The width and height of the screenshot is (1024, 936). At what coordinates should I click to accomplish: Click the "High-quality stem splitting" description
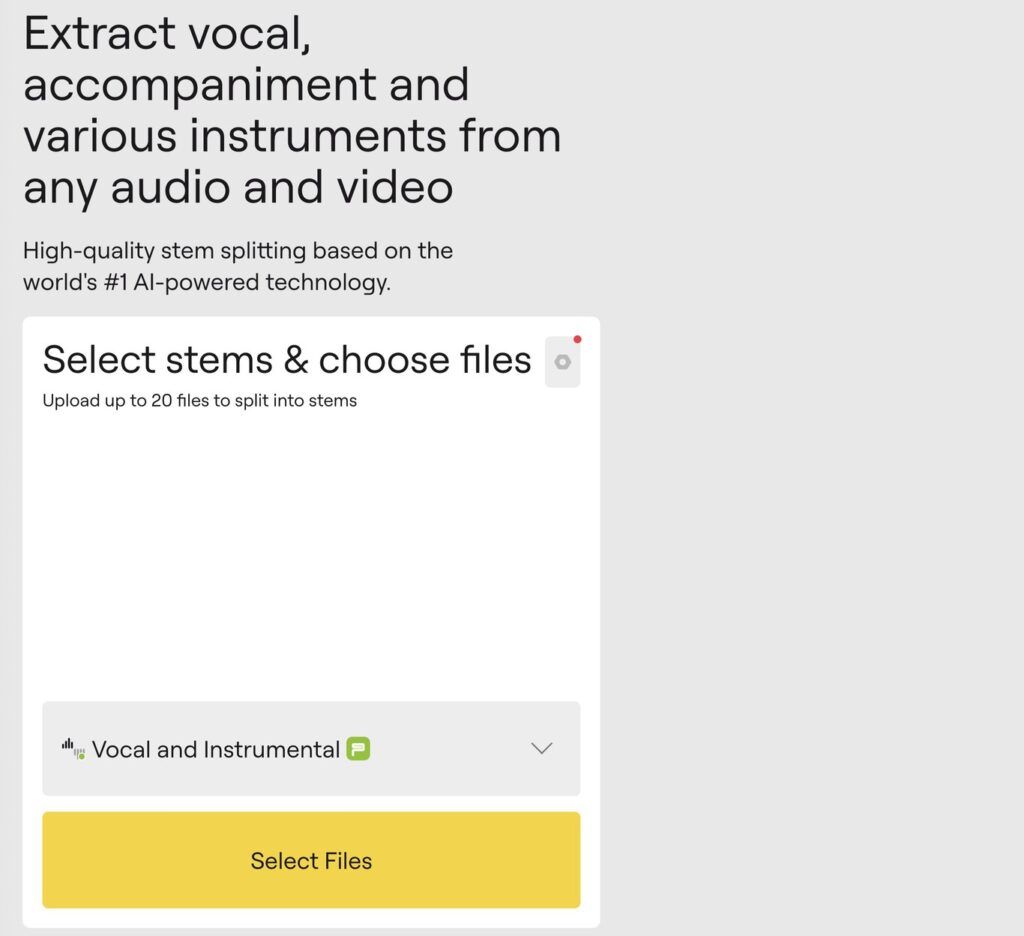click(238, 250)
